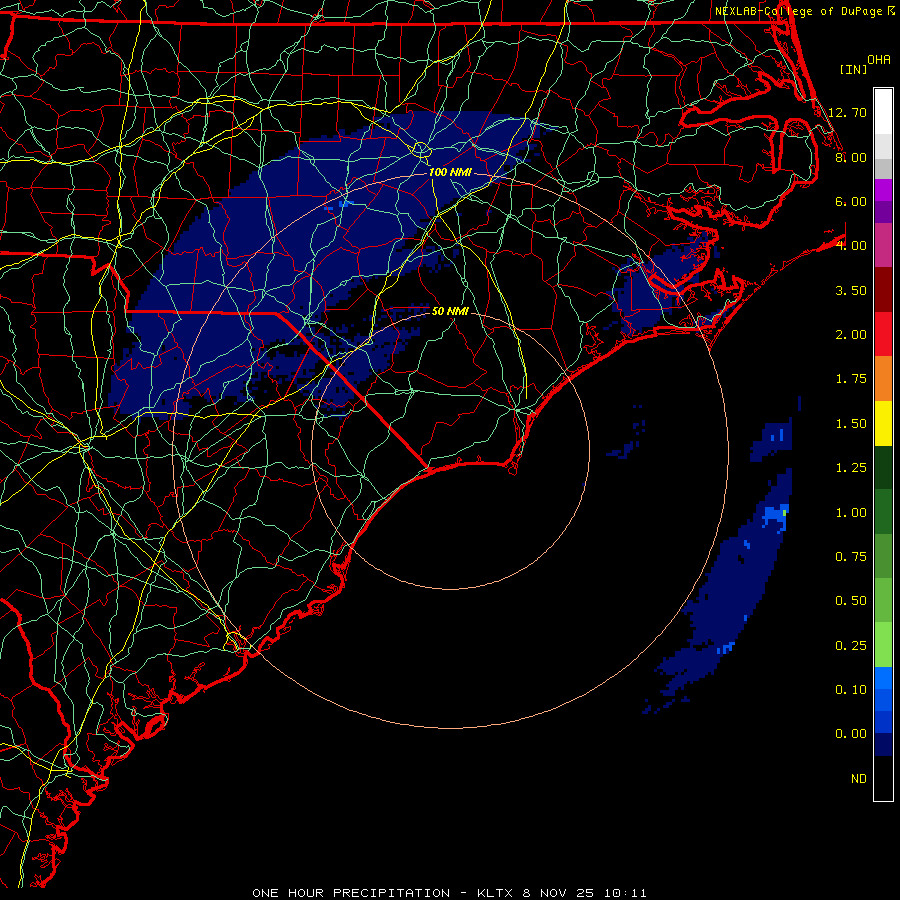Viewport: 900px width, 900px height.
Task: Click the 12.70 legend value
Action: tap(847, 112)
